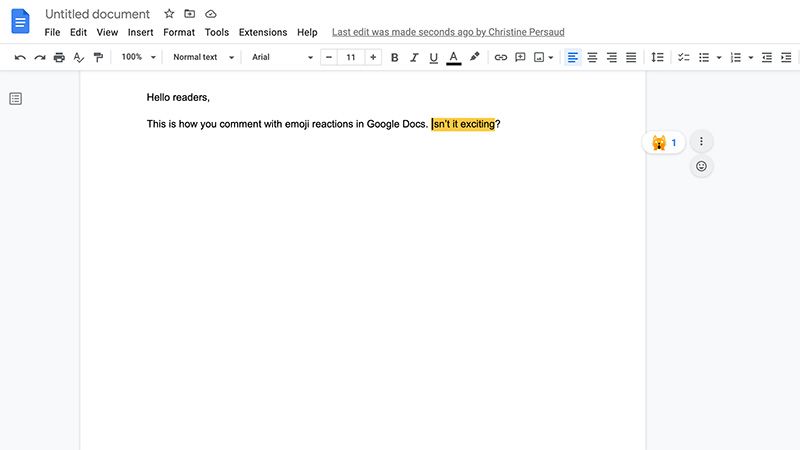Click the emoji reaction with count 1
This screenshot has width=800, height=450.
point(664,142)
